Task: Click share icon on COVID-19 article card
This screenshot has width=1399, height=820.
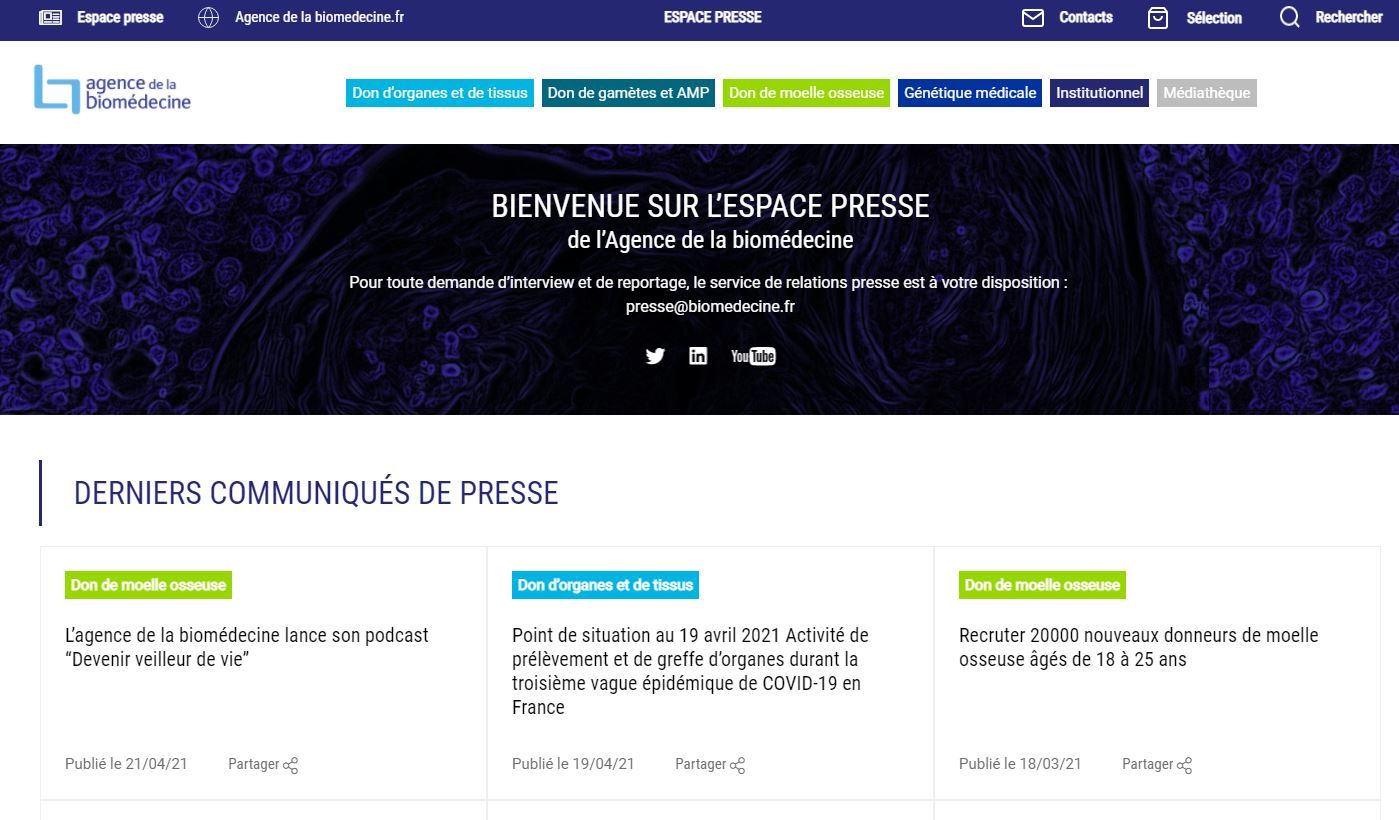Action: pos(737,765)
